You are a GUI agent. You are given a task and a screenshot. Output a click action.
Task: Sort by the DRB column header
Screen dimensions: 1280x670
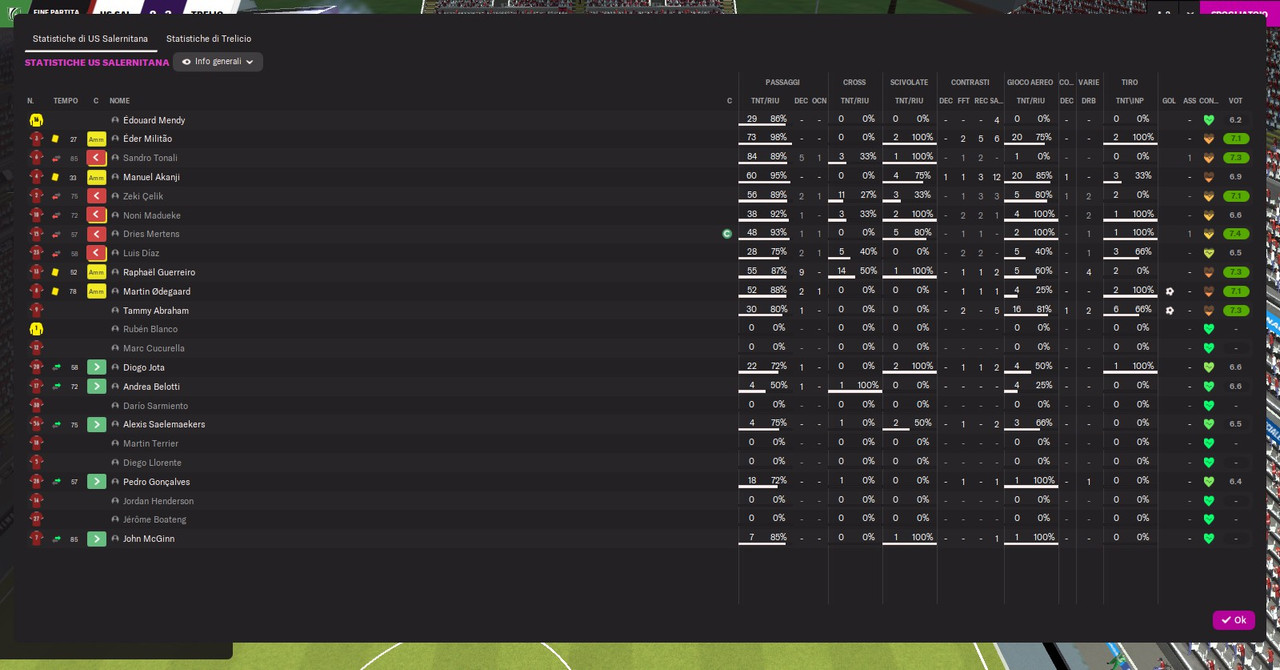[1089, 101]
